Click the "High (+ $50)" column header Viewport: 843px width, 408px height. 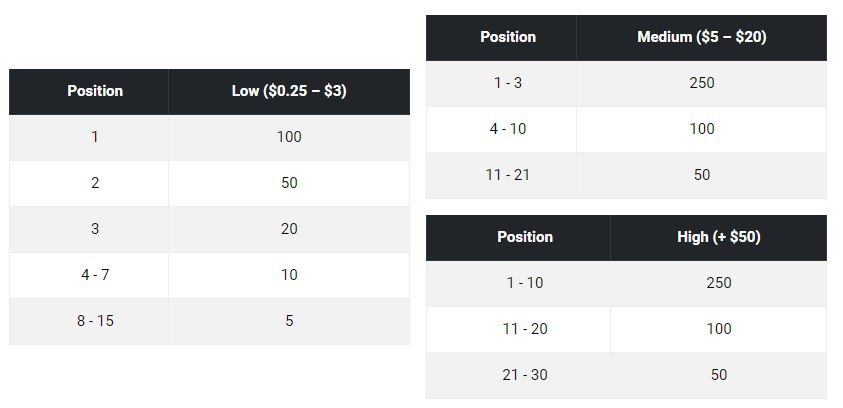click(718, 237)
